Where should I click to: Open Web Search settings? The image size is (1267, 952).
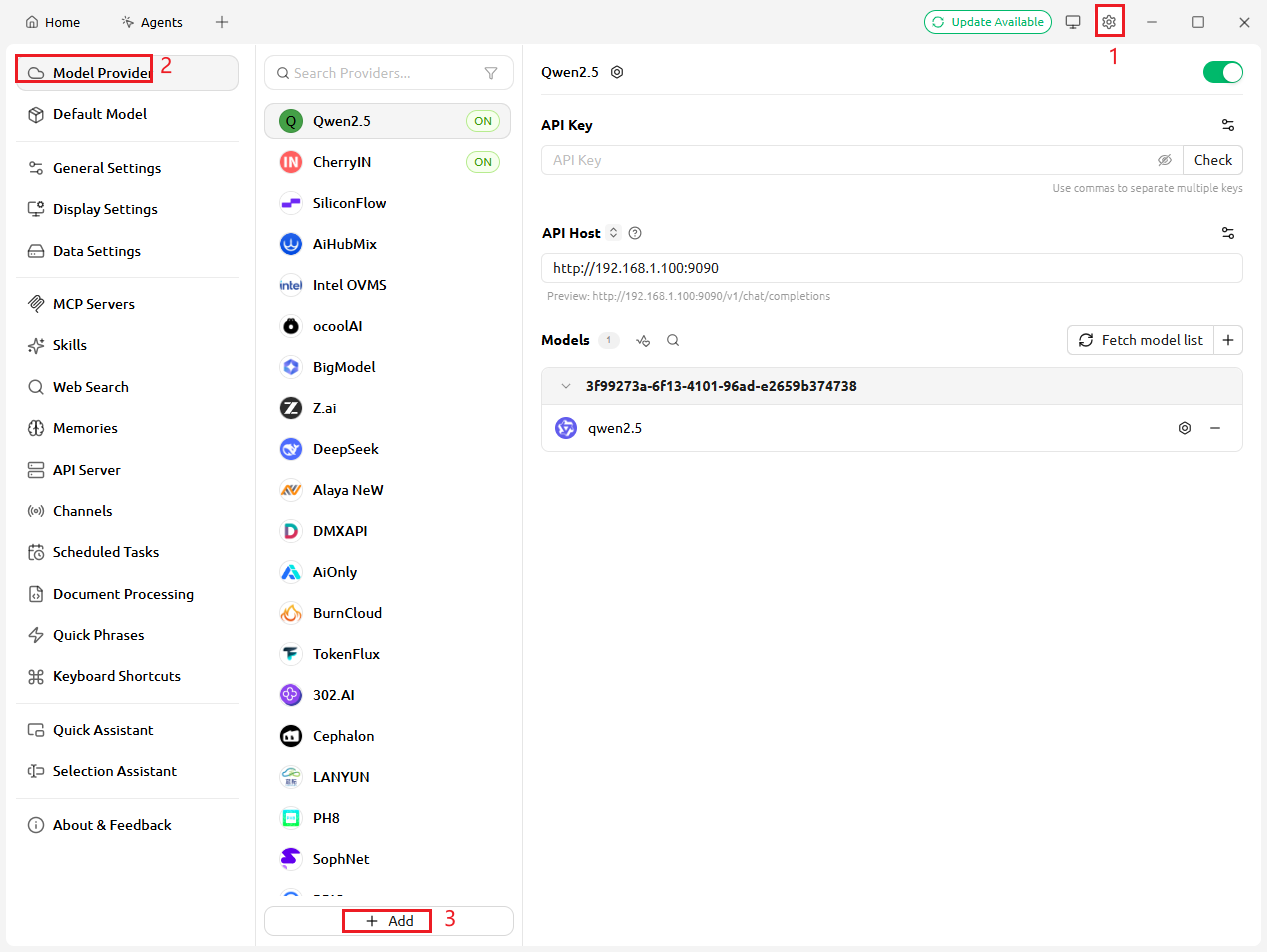[x=128, y=387]
